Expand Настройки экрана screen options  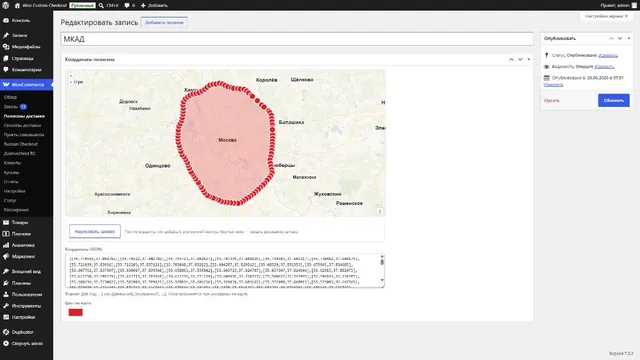pos(606,16)
